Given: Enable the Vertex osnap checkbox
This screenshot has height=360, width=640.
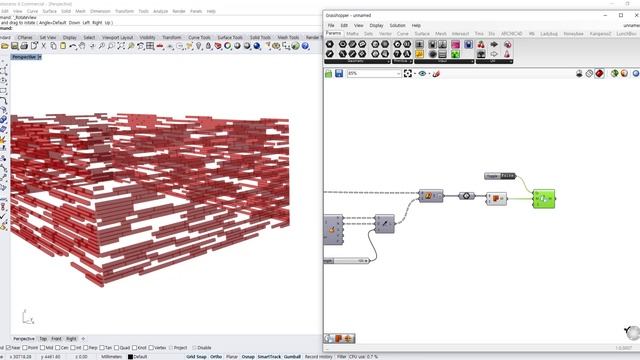Looking at the screenshot, I should click(x=151, y=348).
